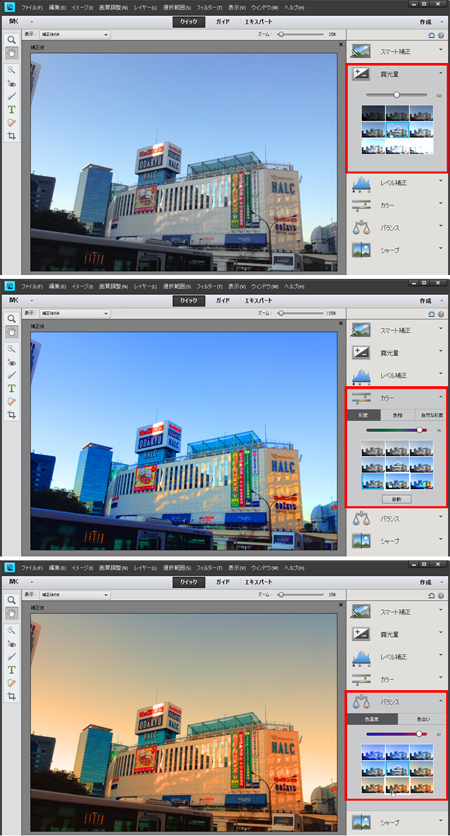
Task: Open the レイヤー menu in the middle window
Action: tap(145, 287)
